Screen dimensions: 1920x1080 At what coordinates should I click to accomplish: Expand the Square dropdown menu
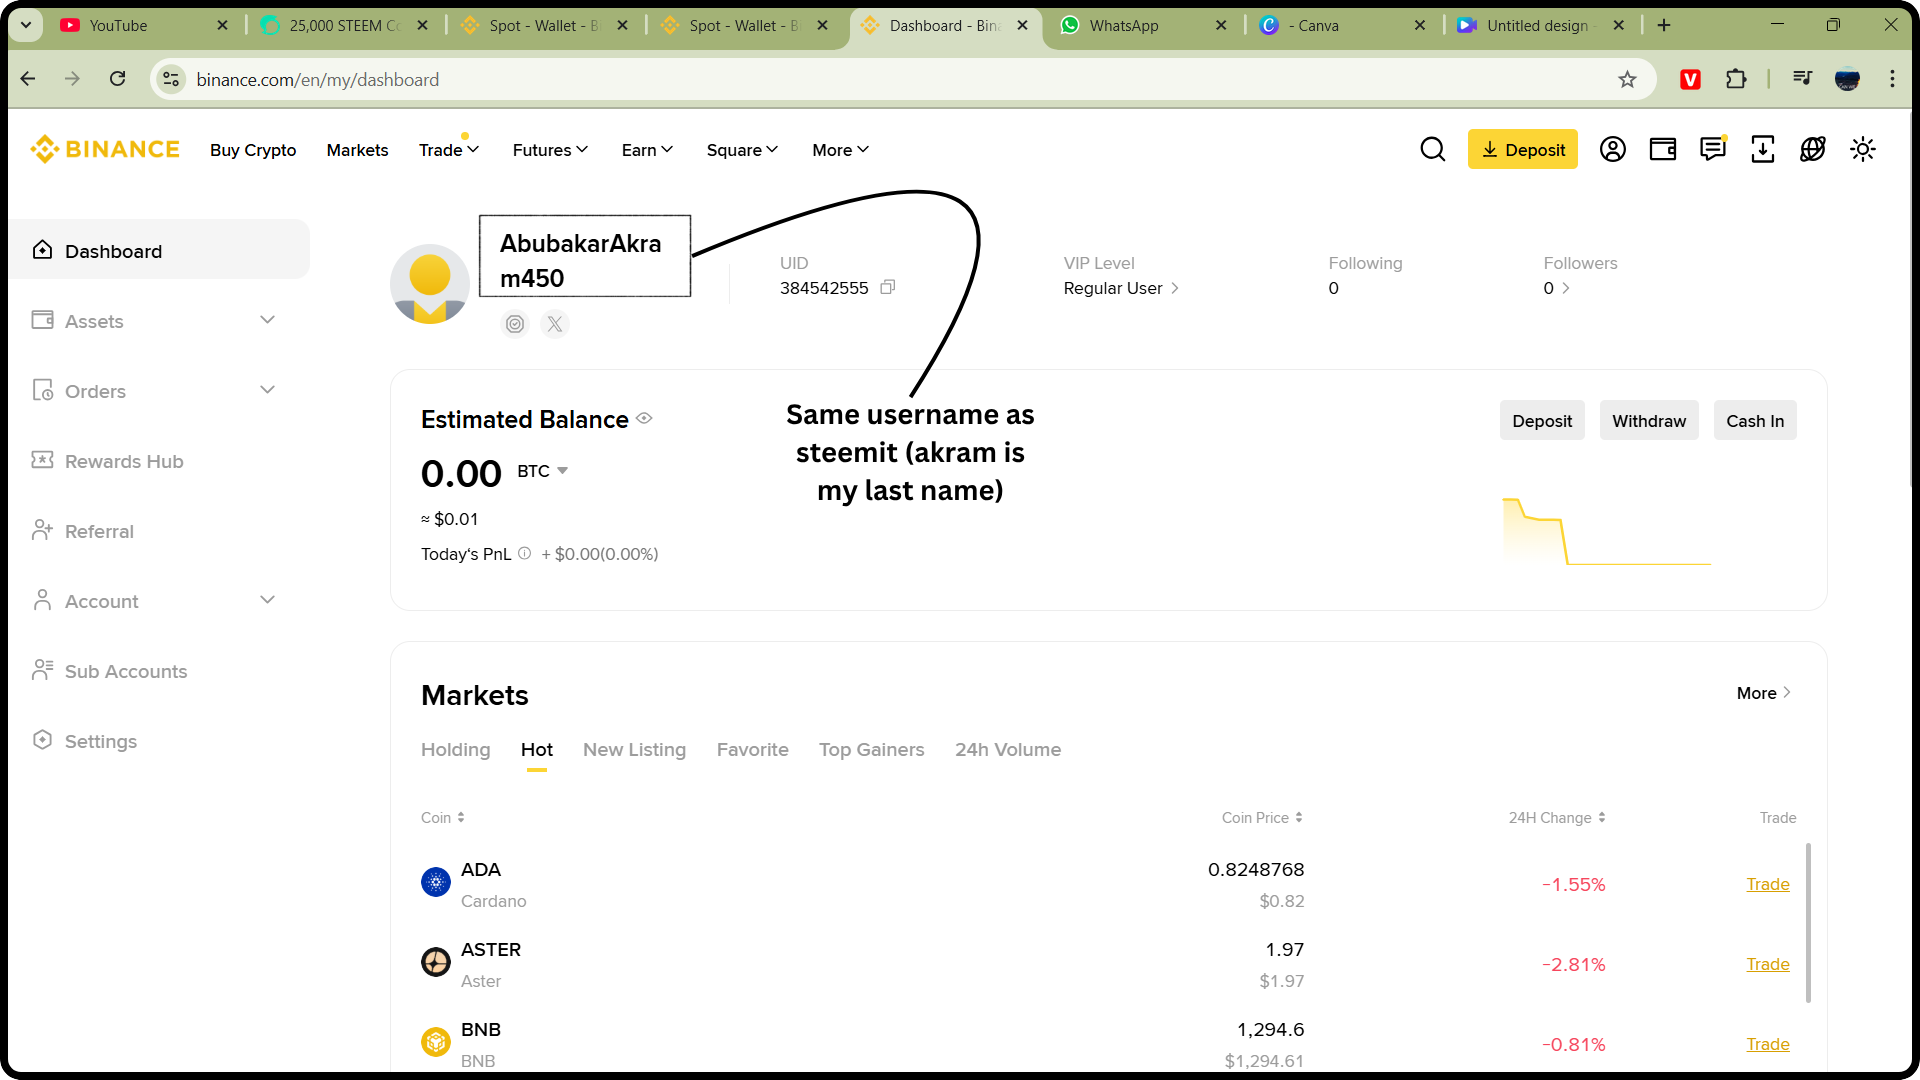tap(742, 150)
